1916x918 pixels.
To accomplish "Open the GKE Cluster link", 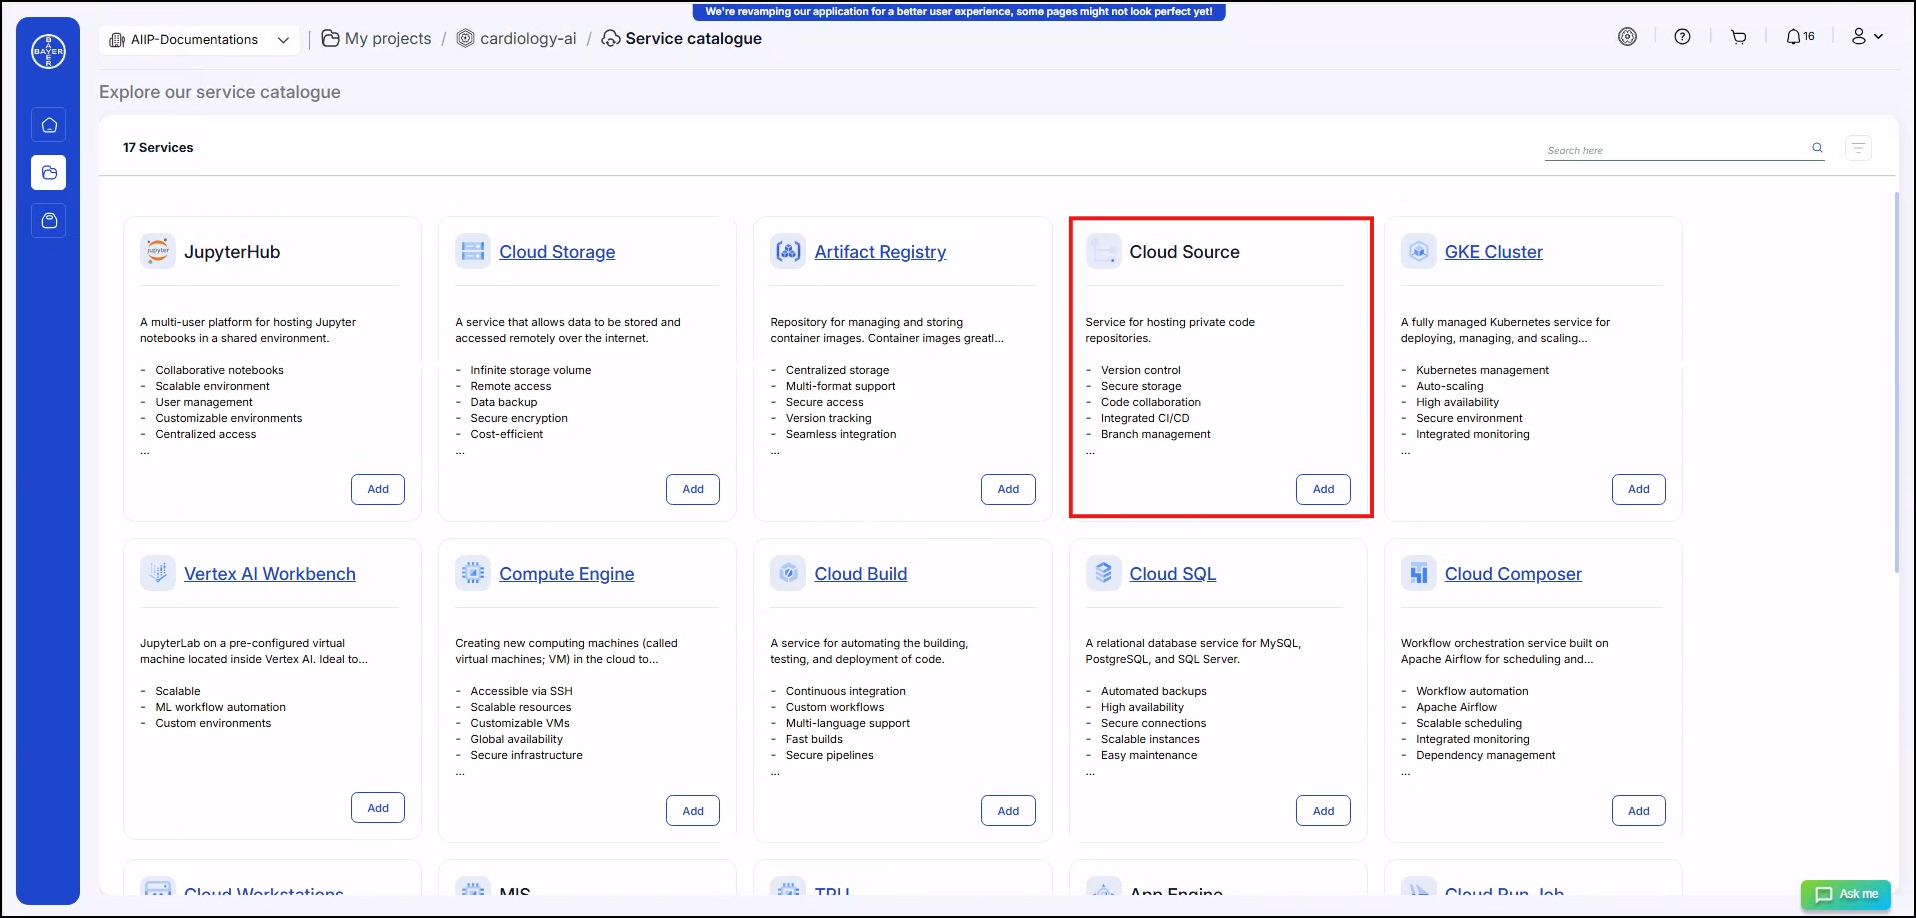I will pos(1493,252).
